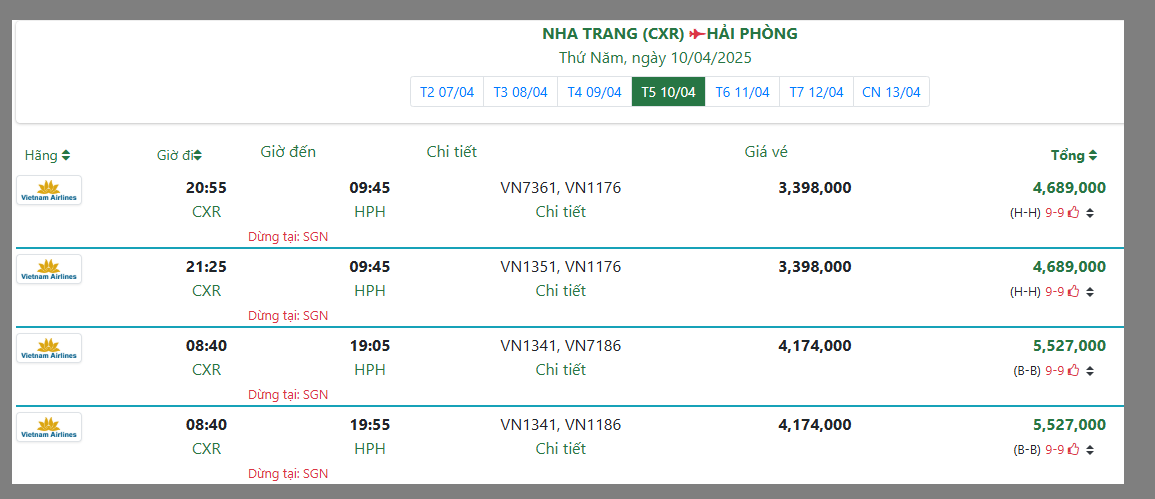1155x499 pixels.
Task: Open Chi tiết link for VN7361, VN1176
Action: click(x=560, y=211)
